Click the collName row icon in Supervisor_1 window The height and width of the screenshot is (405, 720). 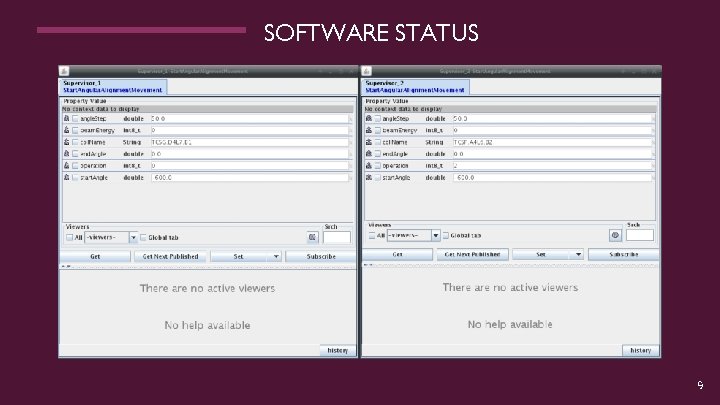[x=67, y=142]
